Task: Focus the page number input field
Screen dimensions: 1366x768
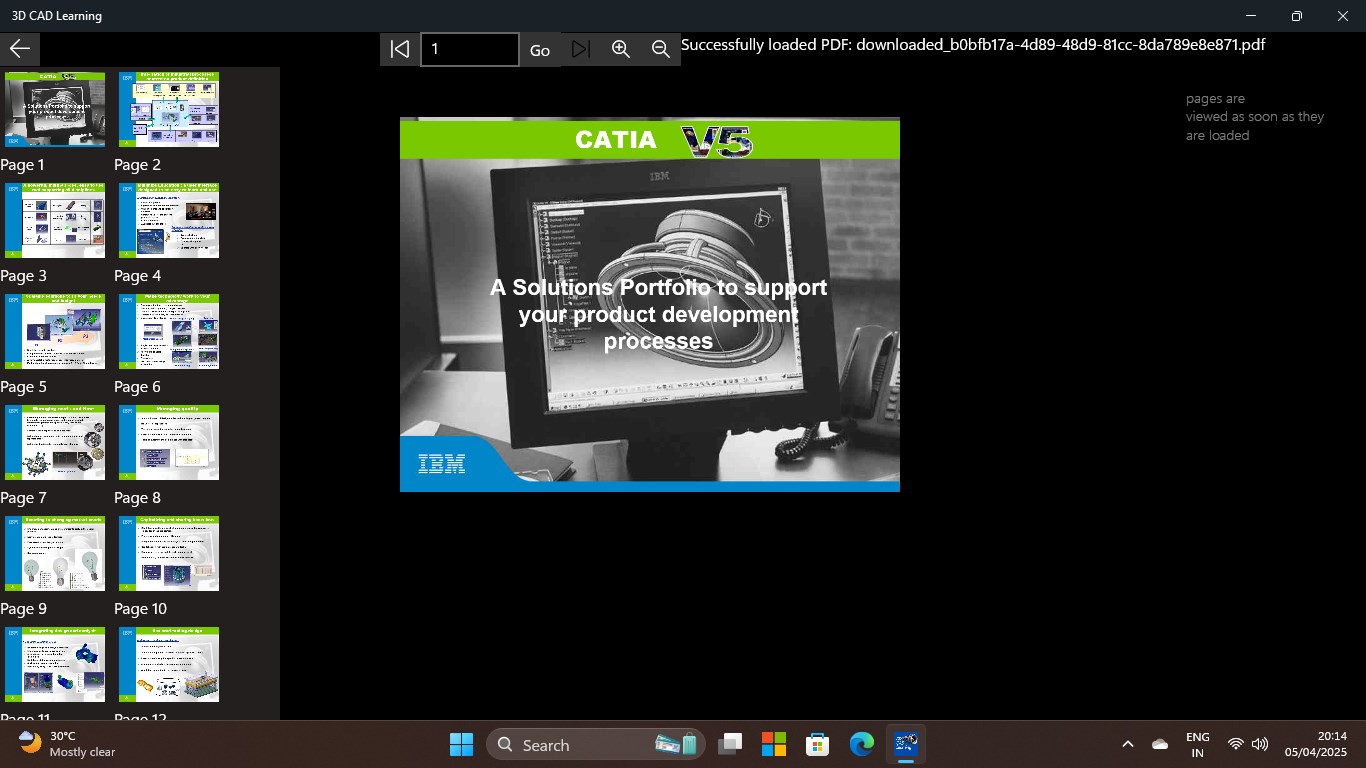Action: tap(470, 49)
